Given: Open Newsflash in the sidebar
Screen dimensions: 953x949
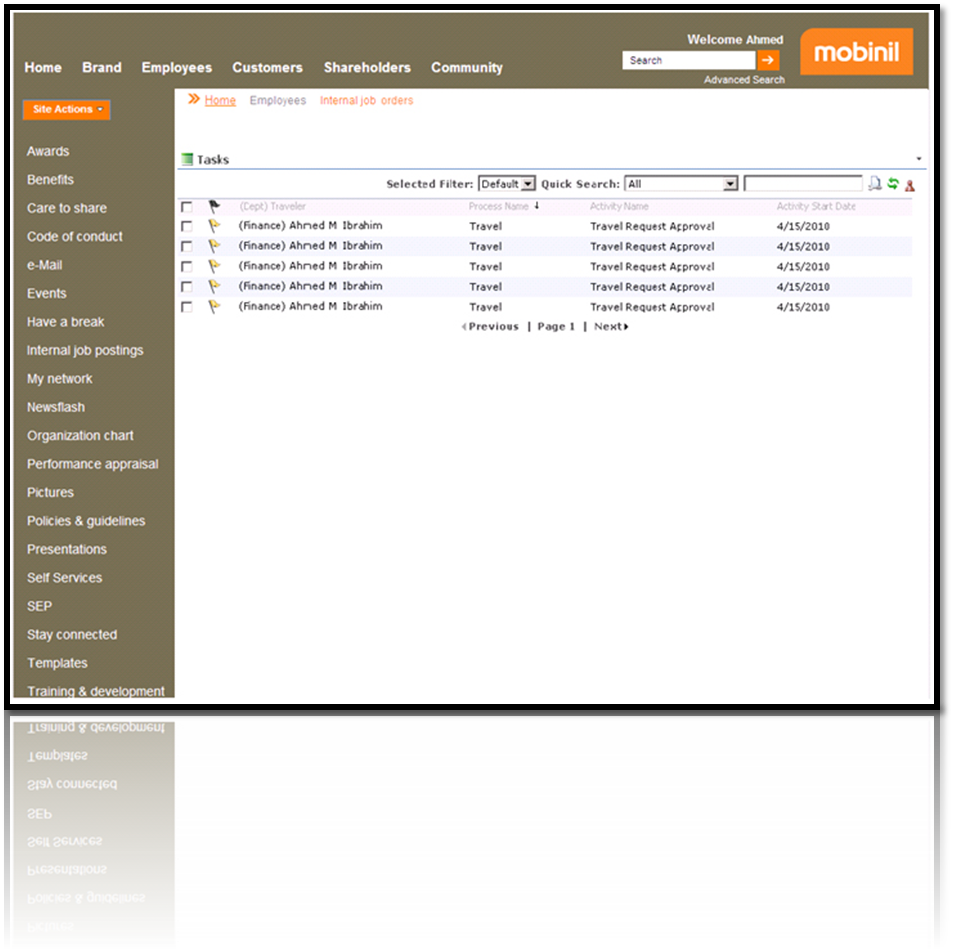Looking at the screenshot, I should (56, 407).
